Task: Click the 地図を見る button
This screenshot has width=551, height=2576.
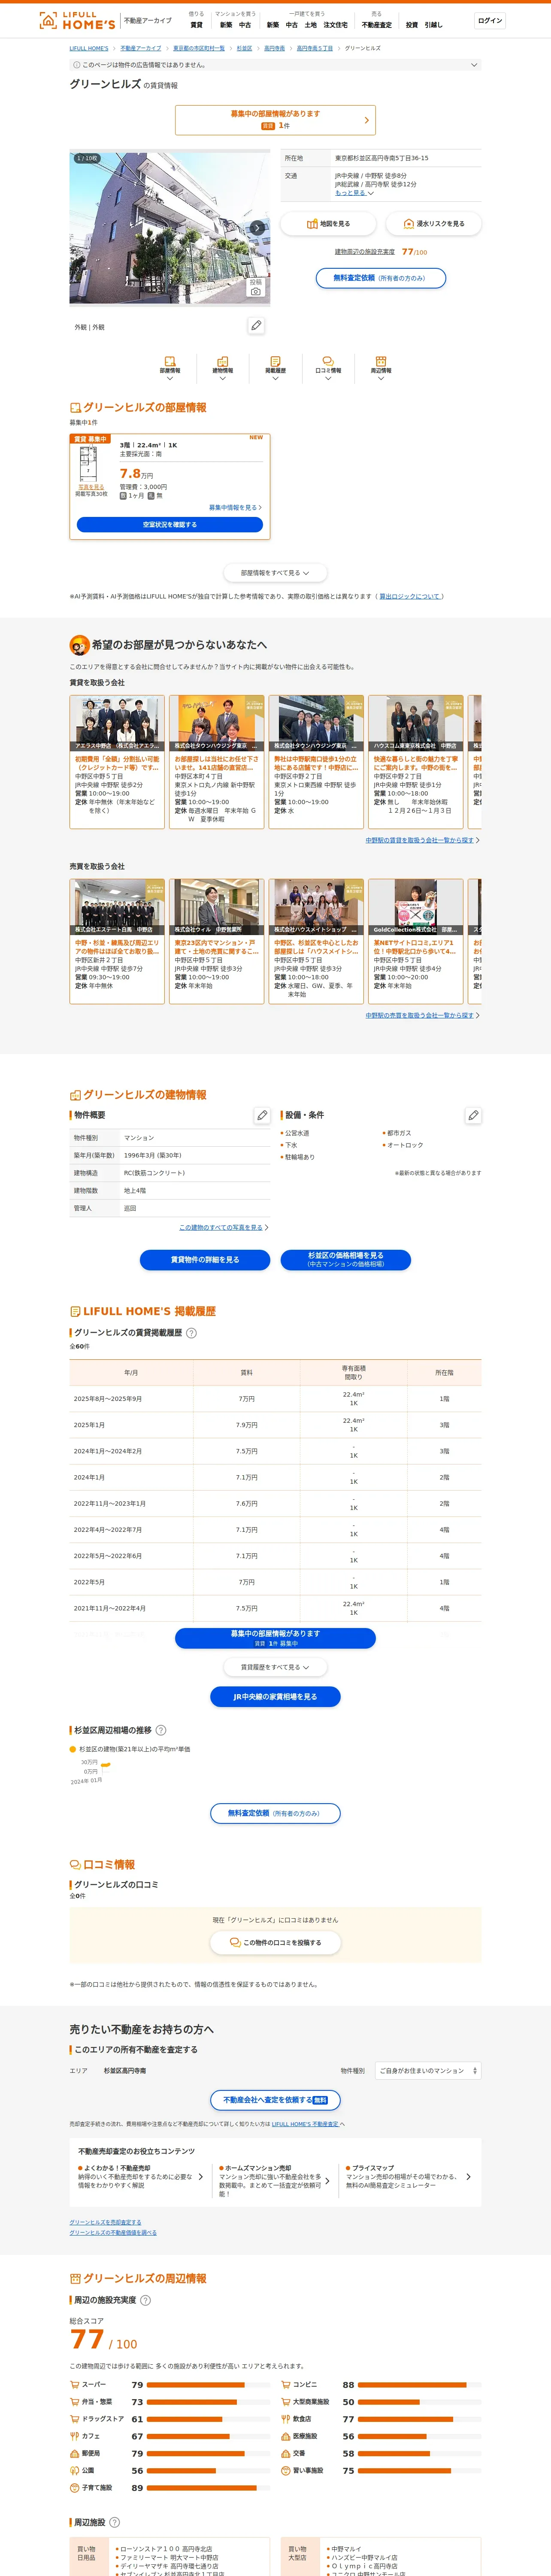Action: (328, 224)
